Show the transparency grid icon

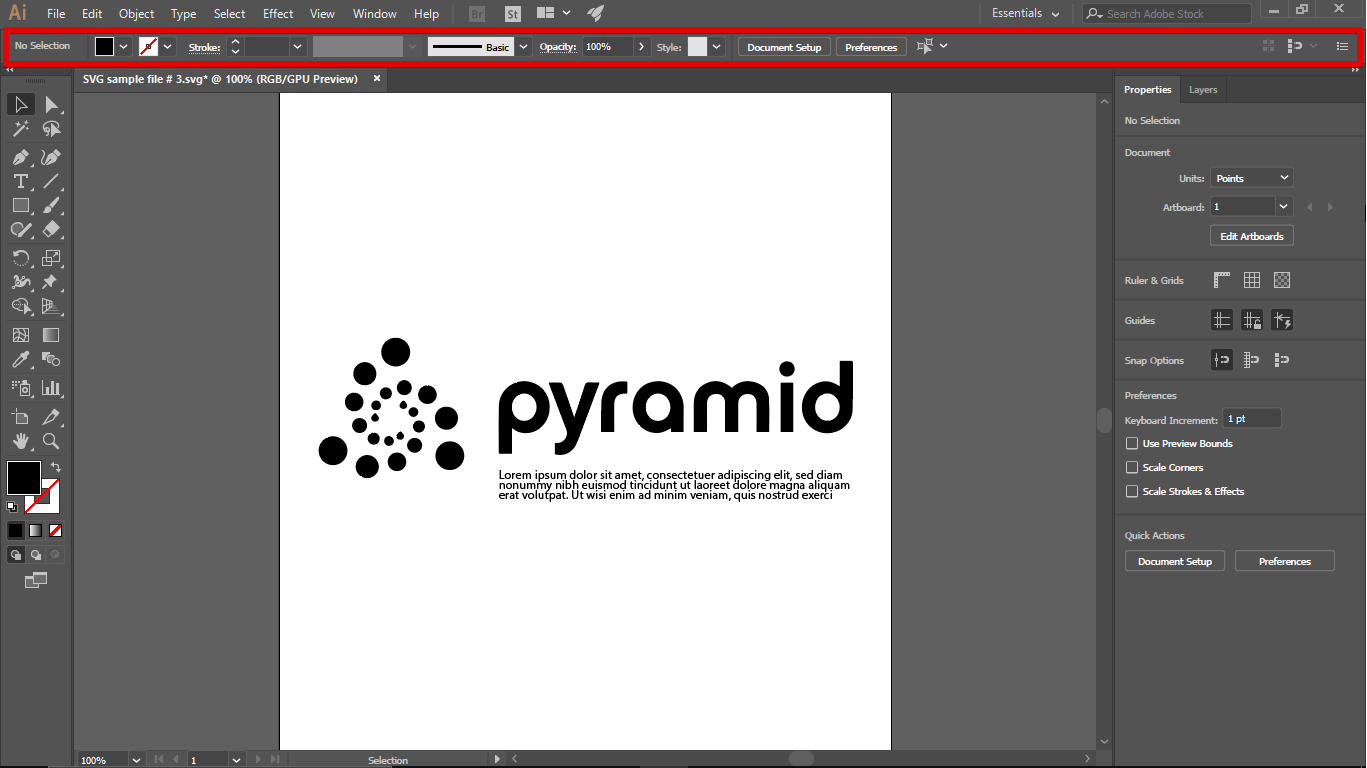pyautogui.click(x=1282, y=281)
